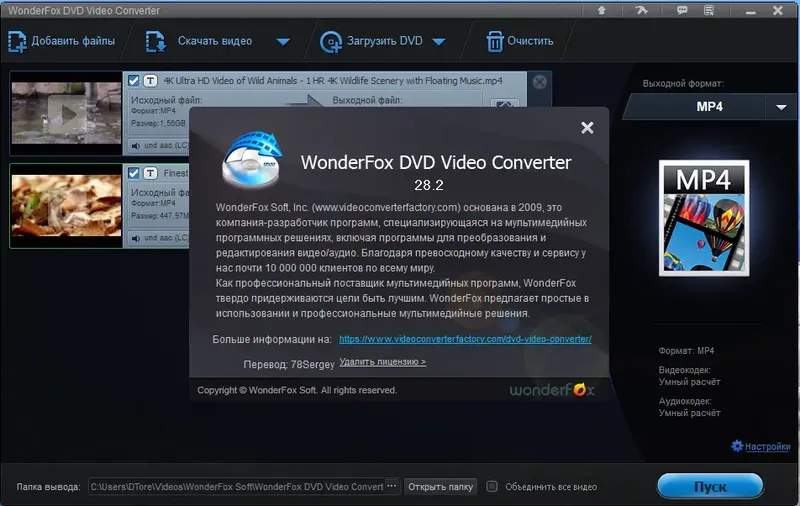
Task: Remove the 4K Ultra HD Video file with X icon
Action: click(539, 82)
